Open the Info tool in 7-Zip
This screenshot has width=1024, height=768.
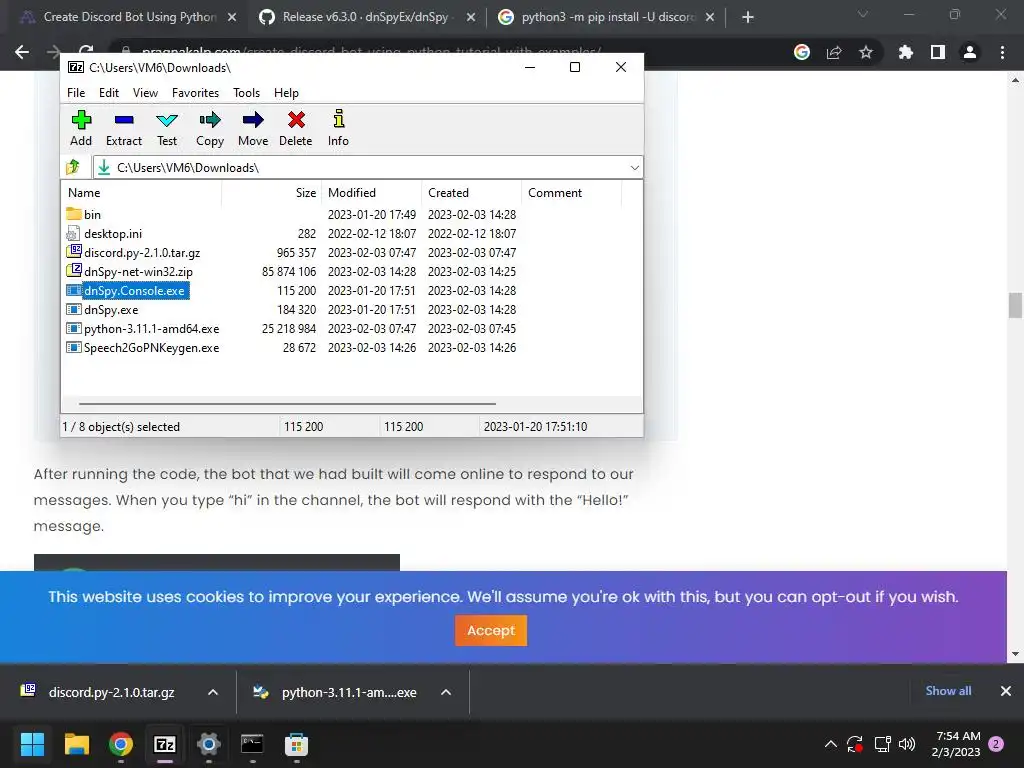338,119
